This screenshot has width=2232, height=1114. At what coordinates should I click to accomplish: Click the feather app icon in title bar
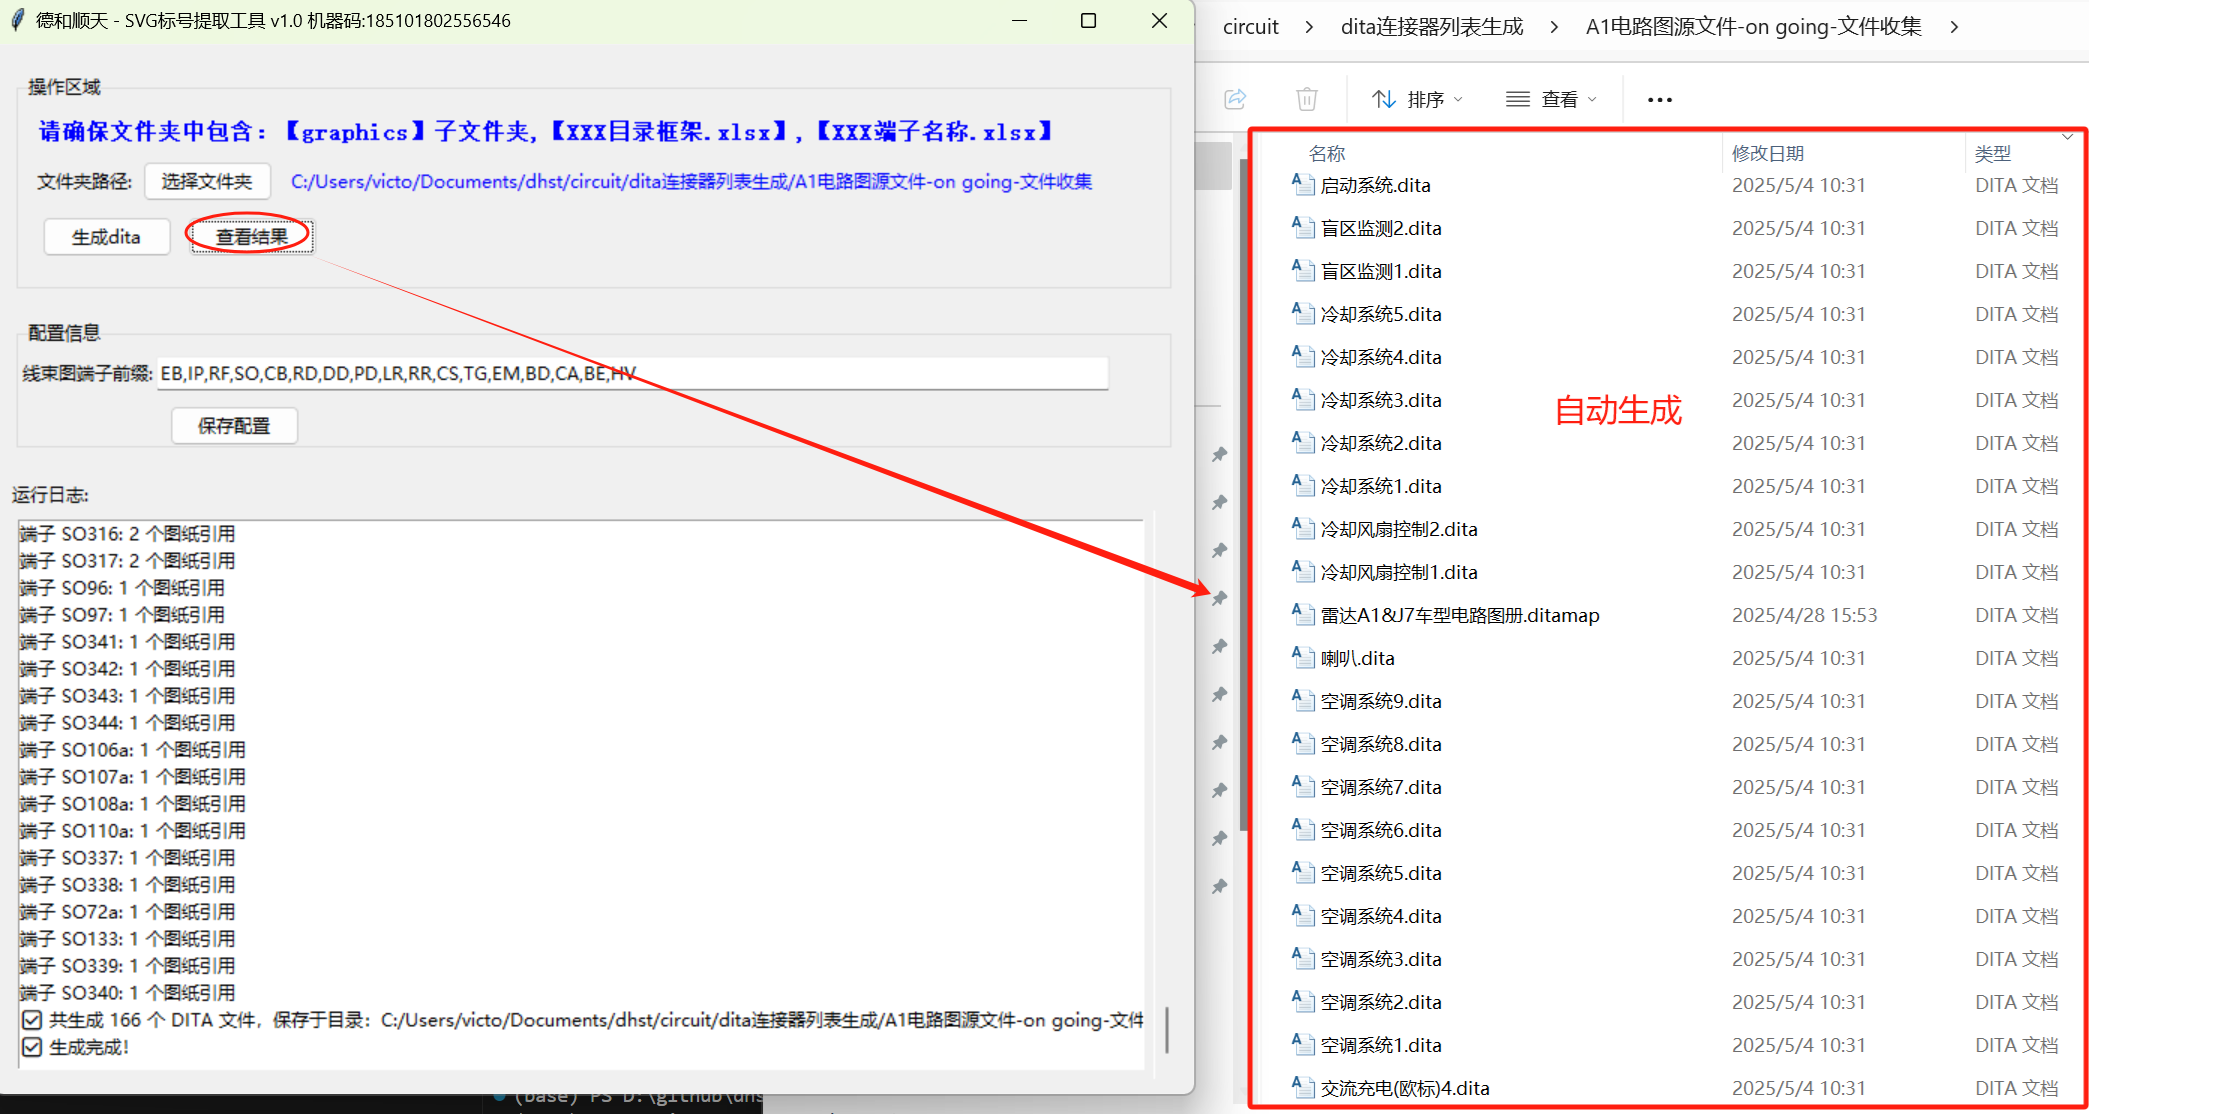[x=18, y=20]
